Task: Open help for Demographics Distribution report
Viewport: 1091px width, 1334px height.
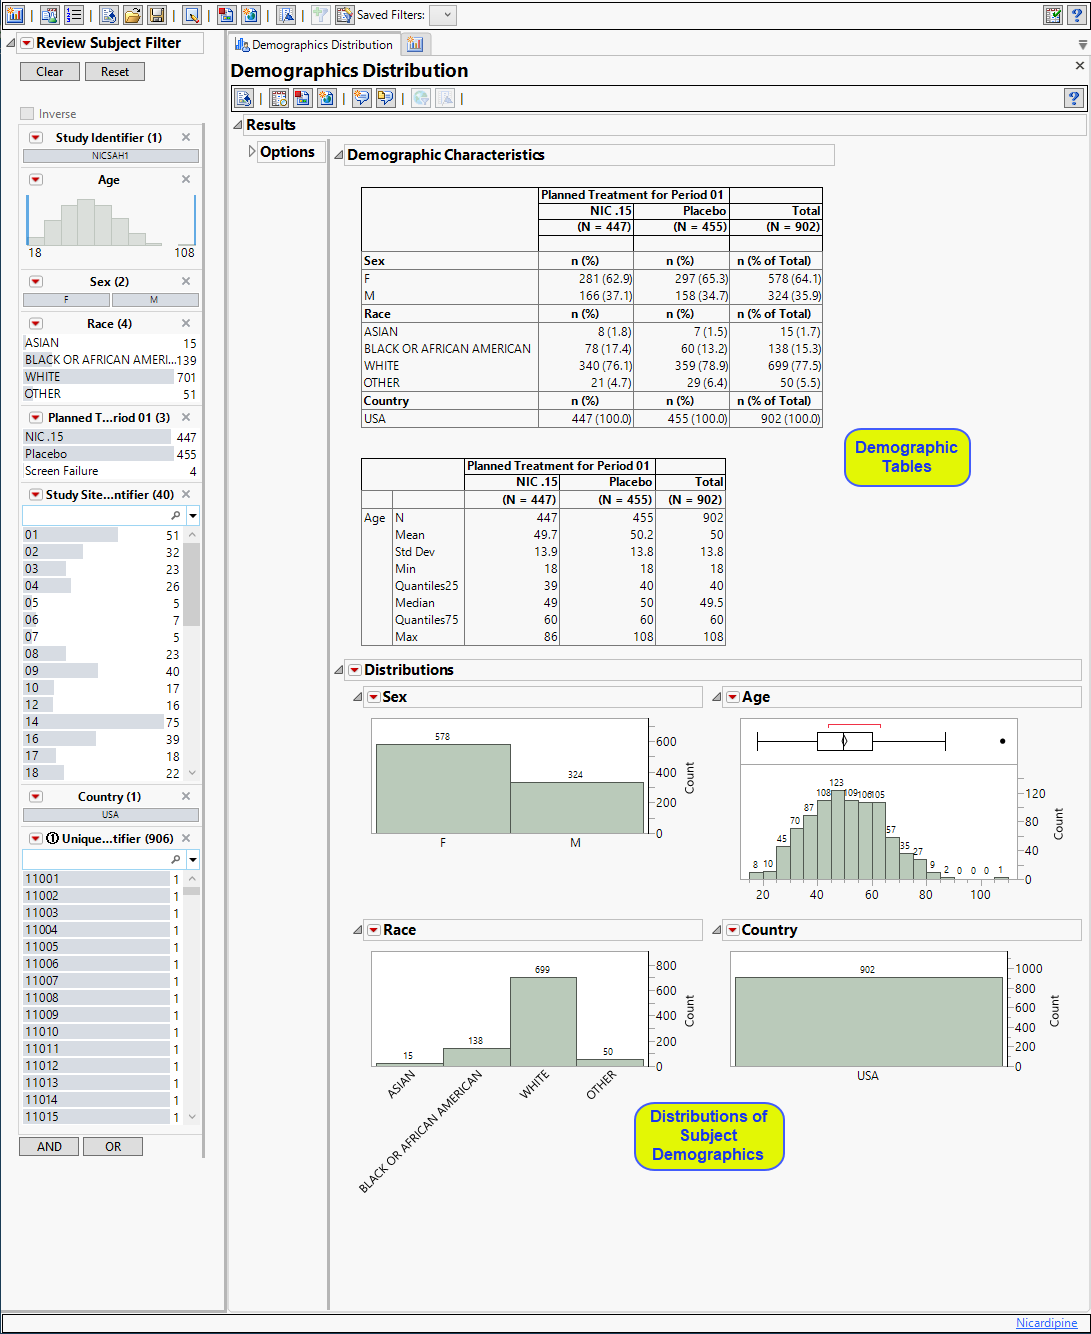Action: (x=1074, y=98)
